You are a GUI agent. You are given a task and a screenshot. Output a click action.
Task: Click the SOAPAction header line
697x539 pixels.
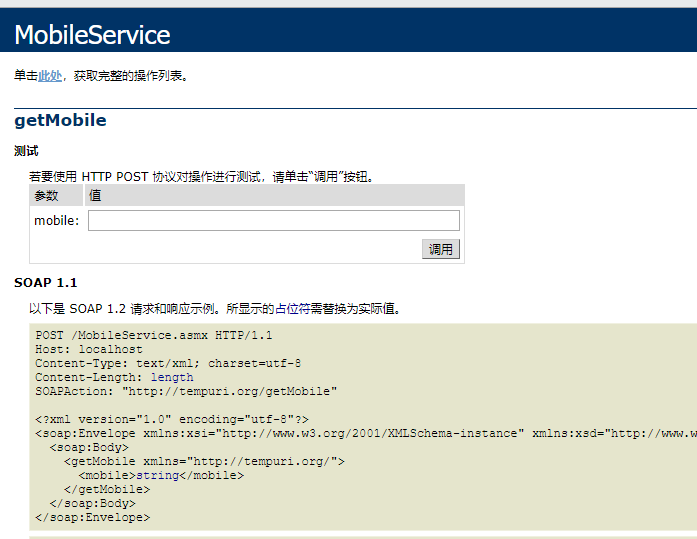(x=186, y=392)
